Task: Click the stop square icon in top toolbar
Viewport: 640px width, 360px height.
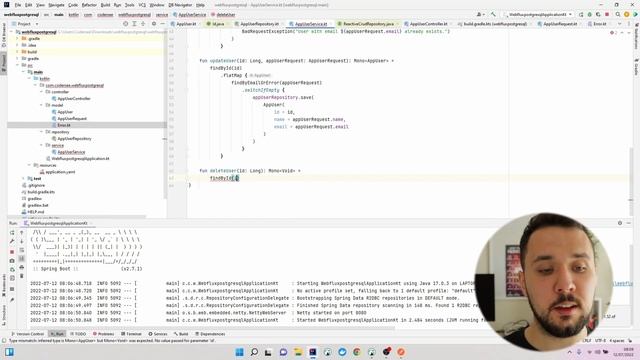Action: pyautogui.click(x=607, y=14)
